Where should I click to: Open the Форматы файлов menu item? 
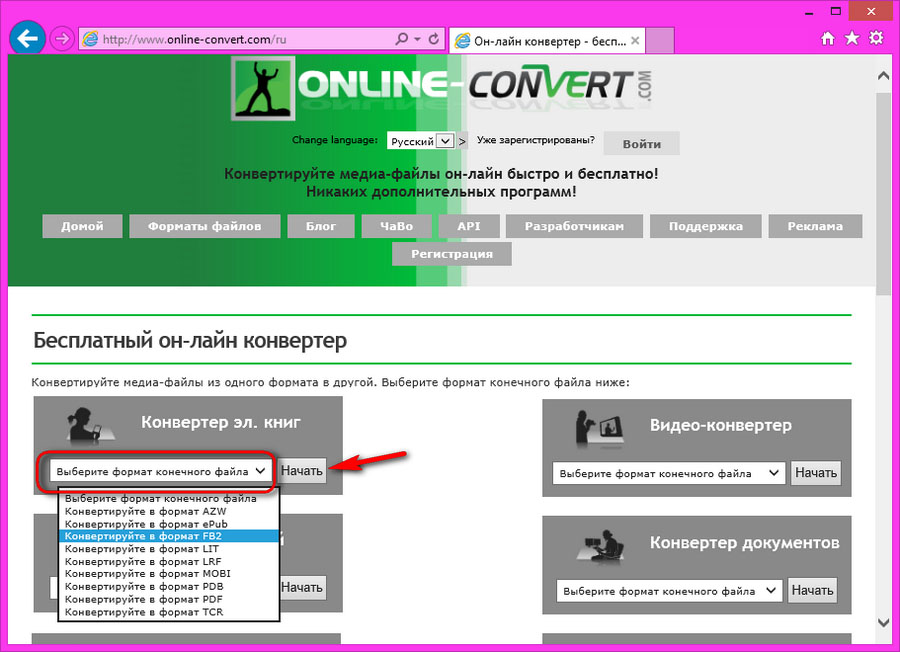204,226
